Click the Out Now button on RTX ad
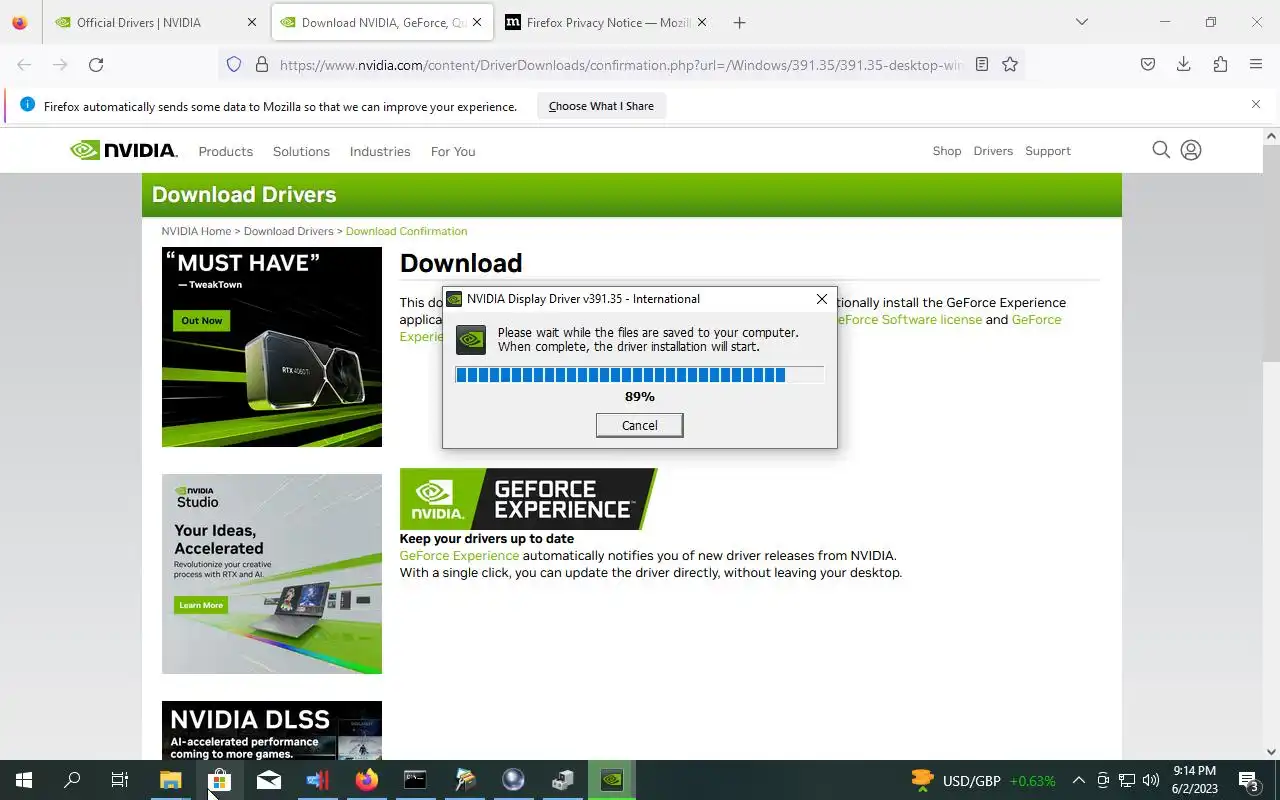The height and width of the screenshot is (800, 1280). 202,321
